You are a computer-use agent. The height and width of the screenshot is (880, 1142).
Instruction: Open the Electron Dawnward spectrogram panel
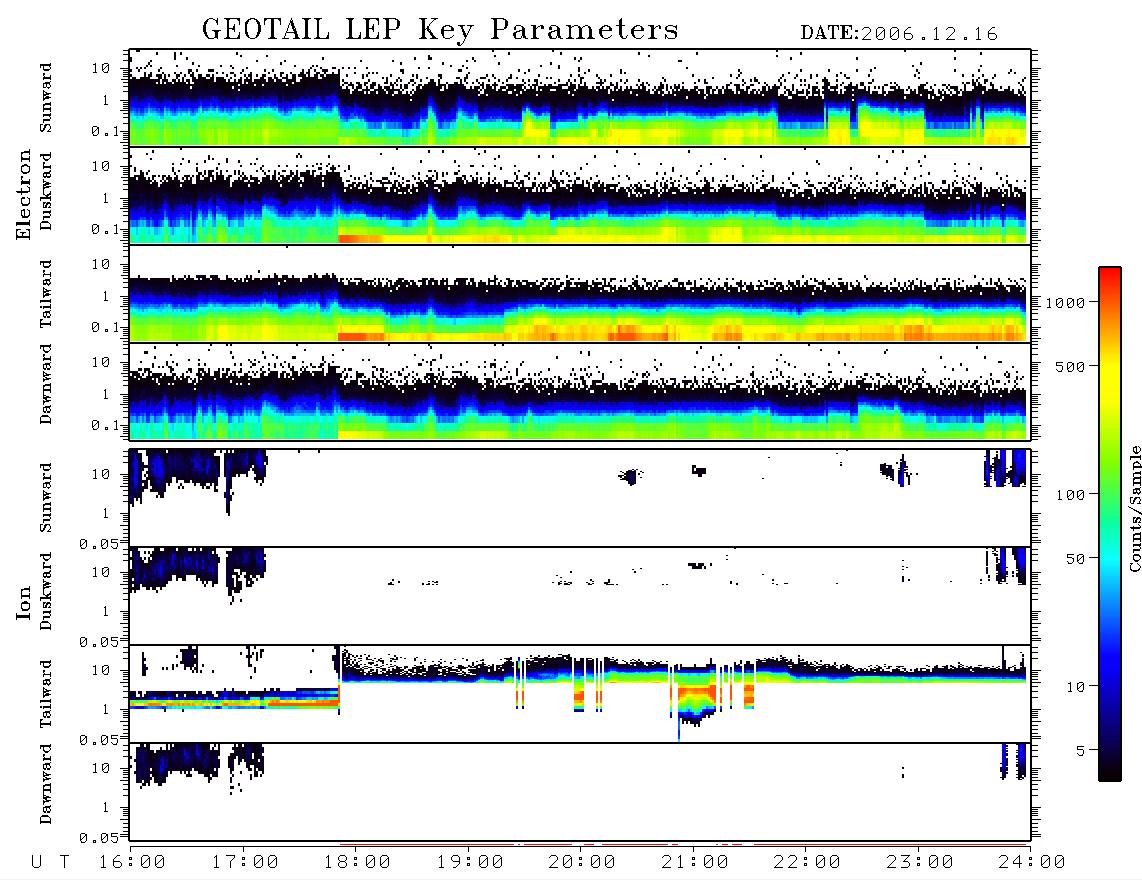coord(580,391)
